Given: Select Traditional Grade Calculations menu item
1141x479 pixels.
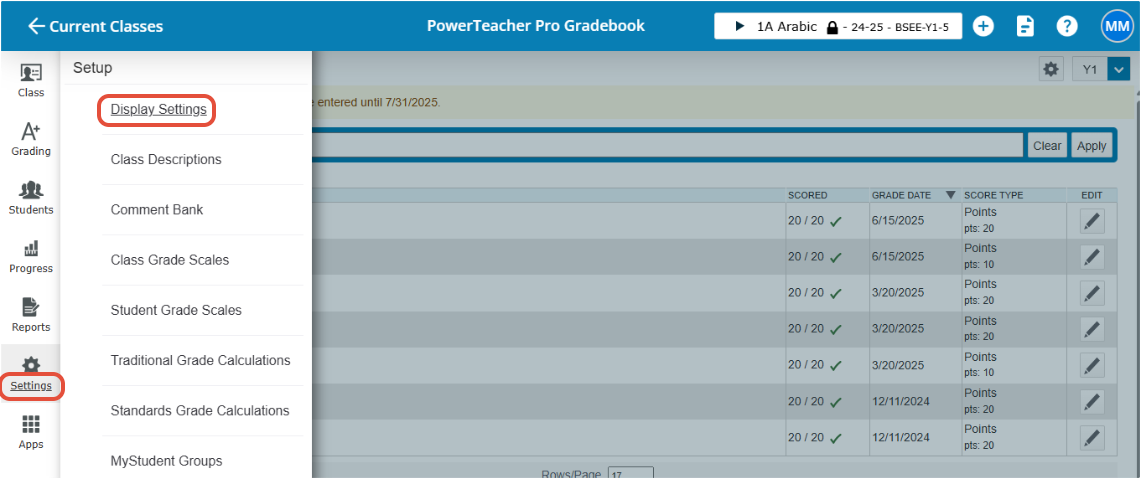Looking at the screenshot, I should (200, 360).
